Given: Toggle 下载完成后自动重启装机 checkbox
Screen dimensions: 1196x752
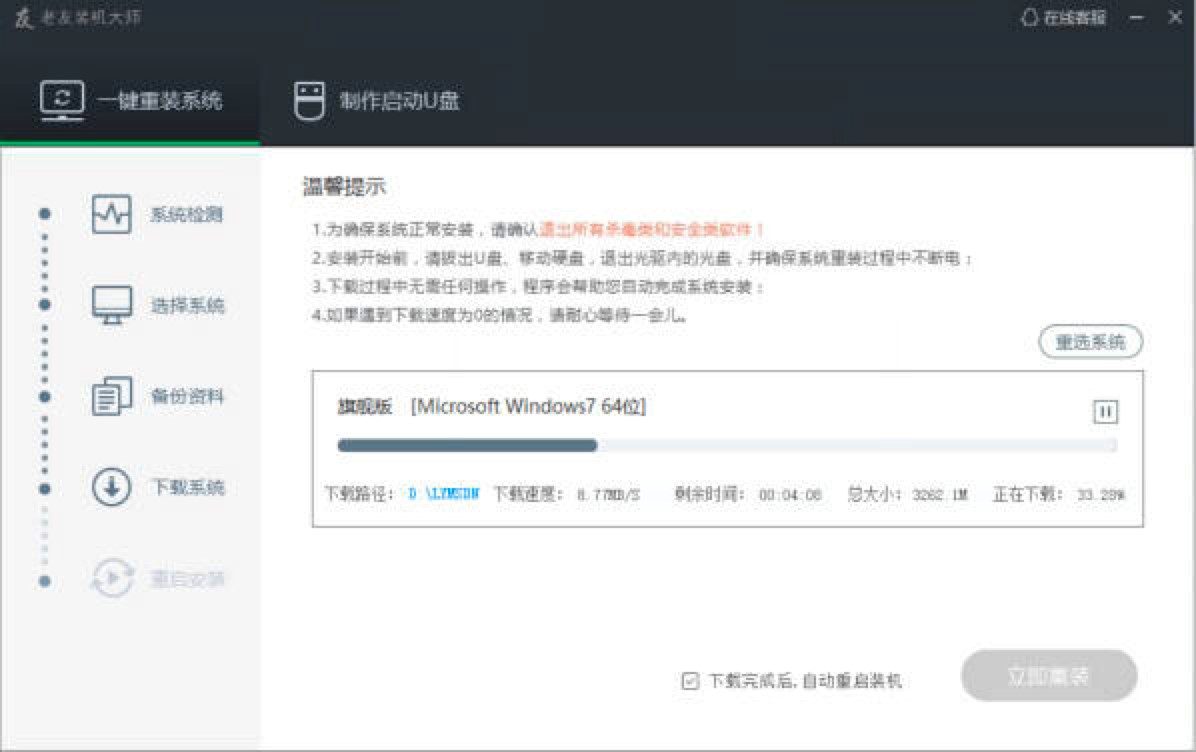Looking at the screenshot, I should click(x=690, y=681).
